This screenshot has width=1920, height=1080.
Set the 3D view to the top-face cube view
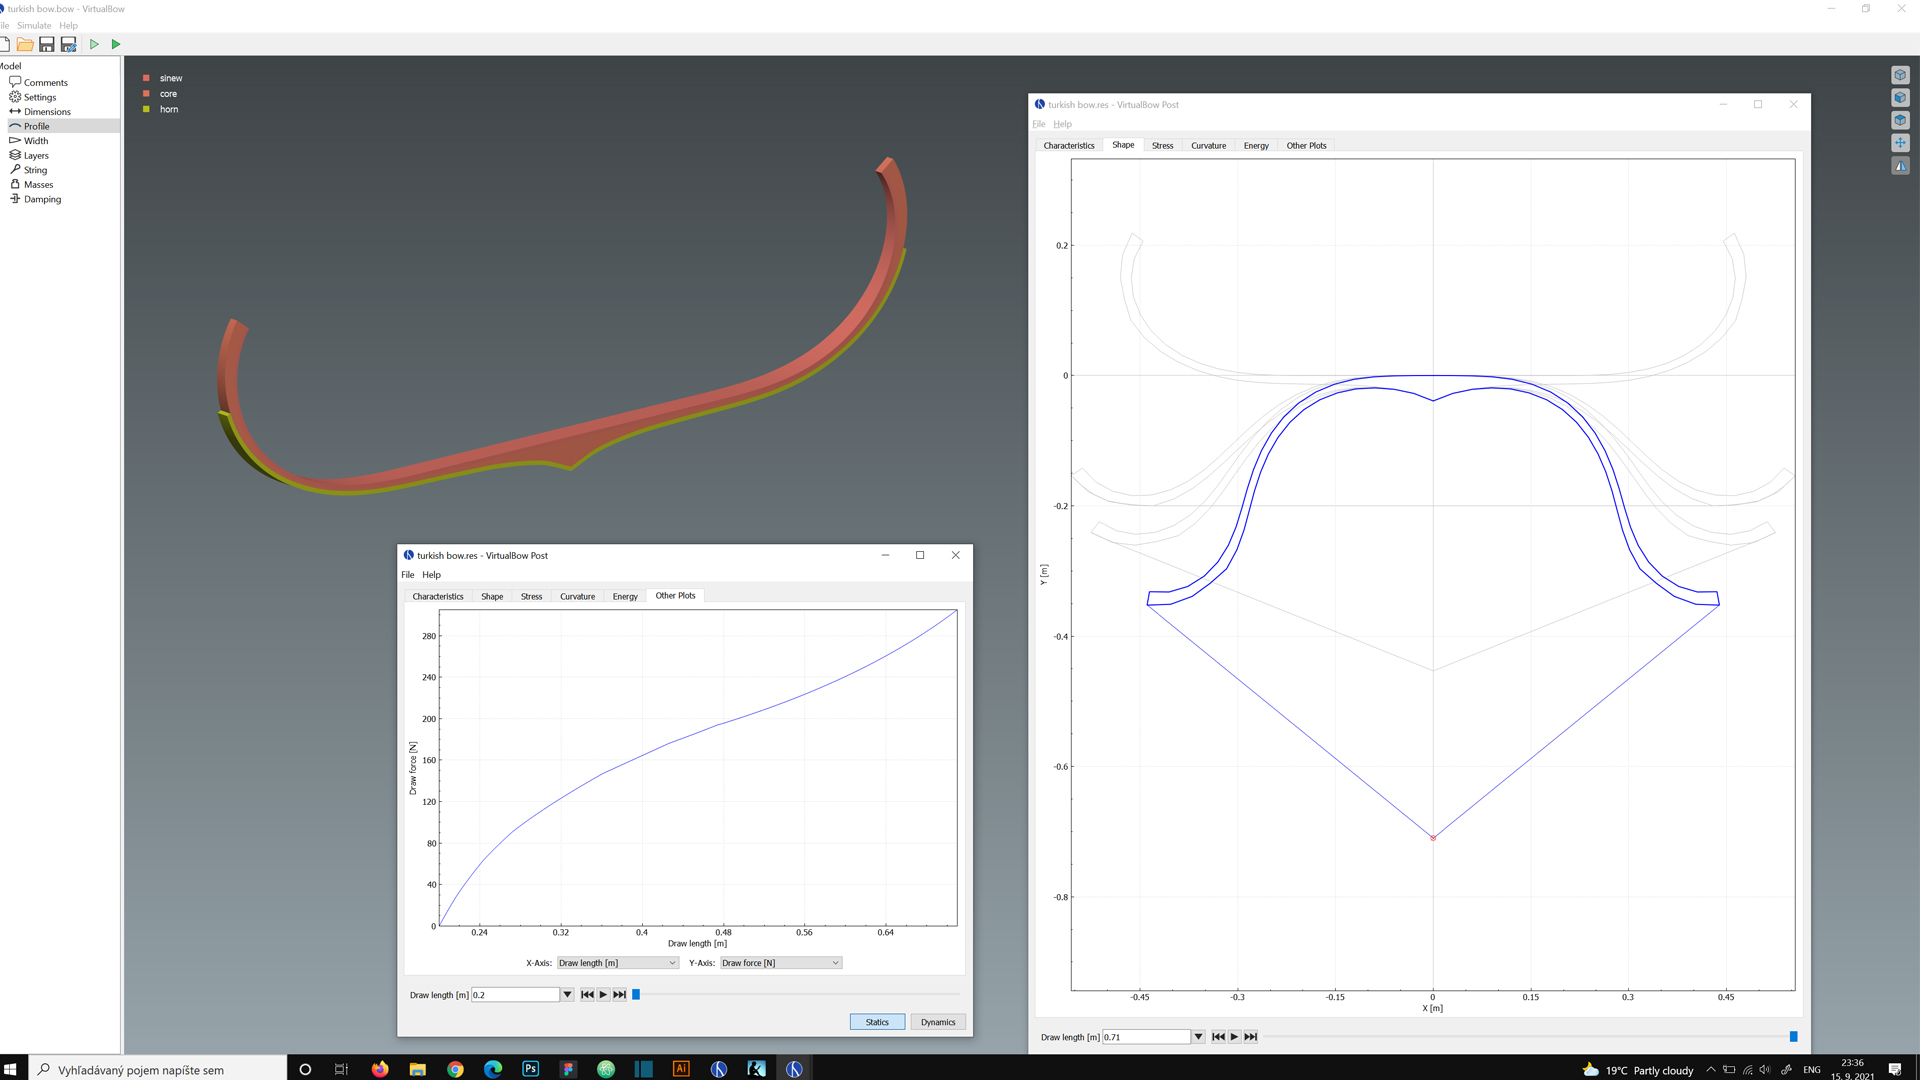click(1900, 120)
